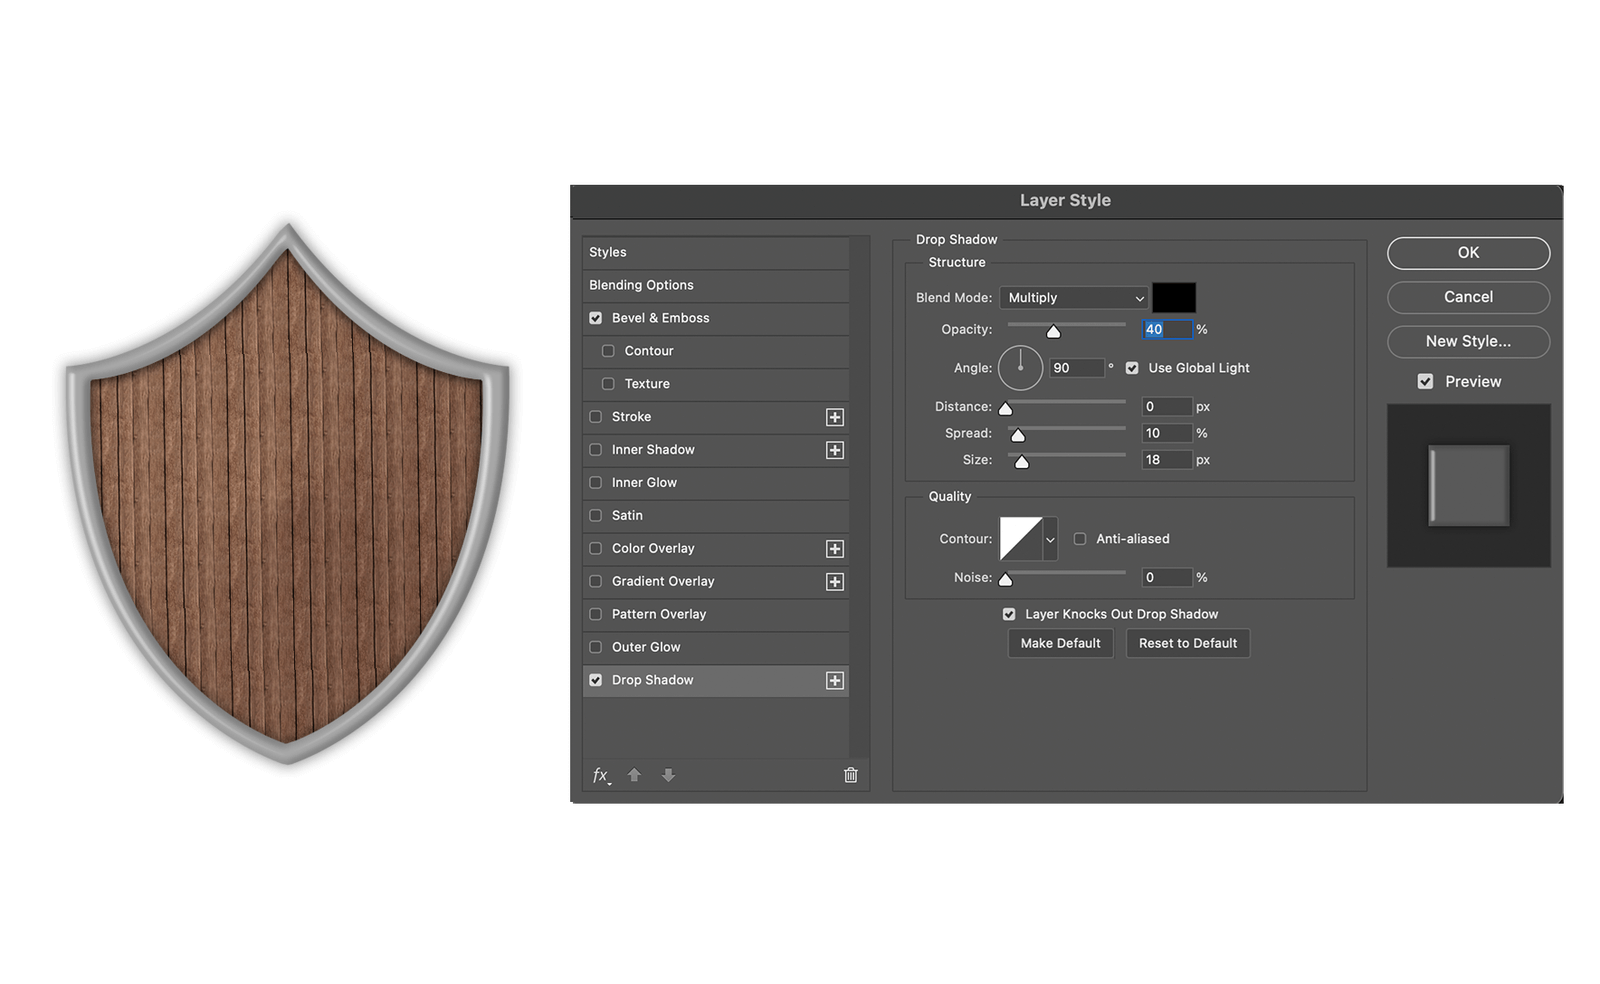Enable the Satin checkbox
The width and height of the screenshot is (1600, 984).
click(596, 516)
